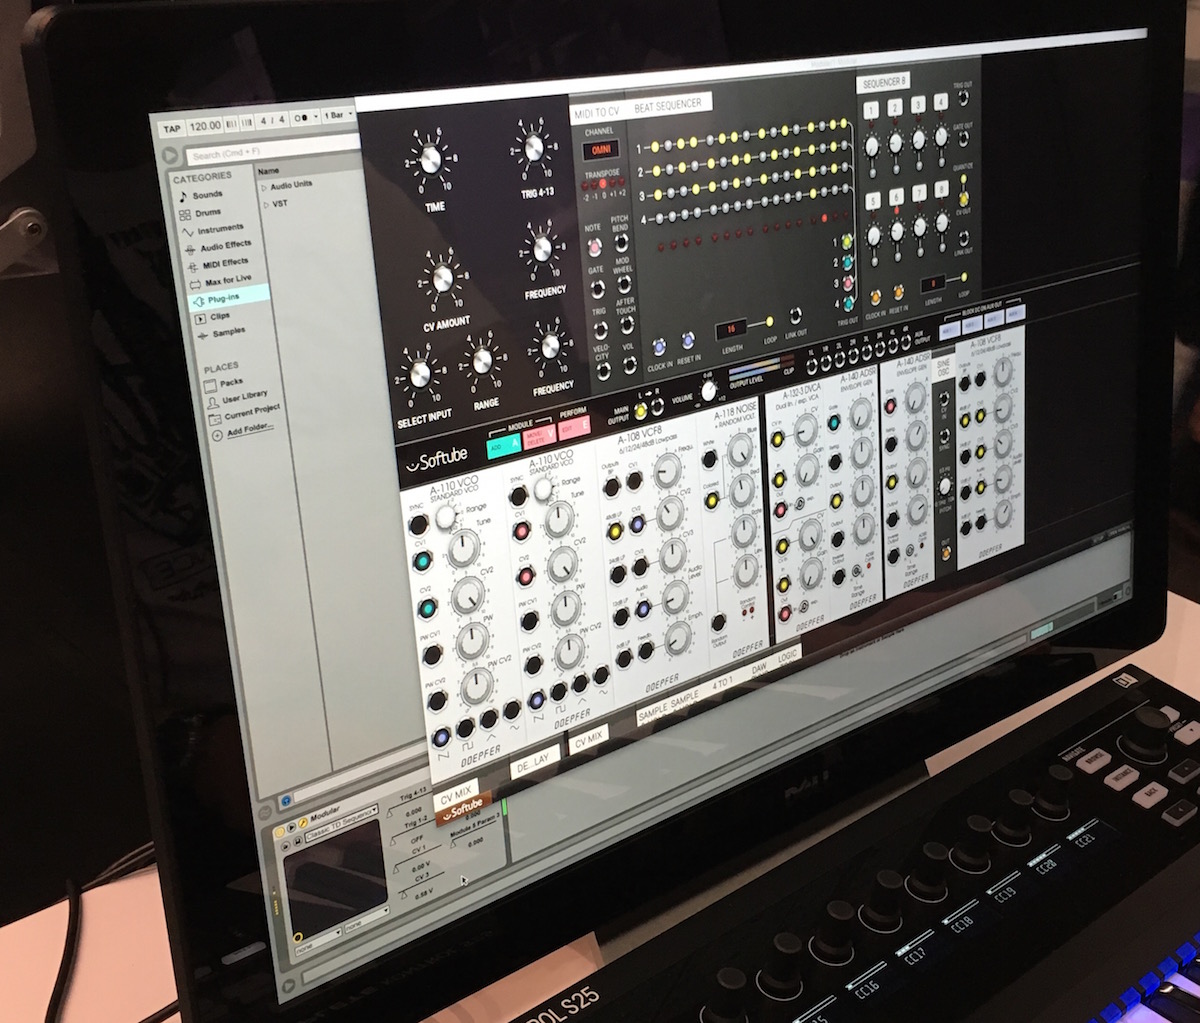The width and height of the screenshot is (1200, 1023).
Task: Click the pink EDIT module icon in Softube Modular
Action: [x=572, y=429]
